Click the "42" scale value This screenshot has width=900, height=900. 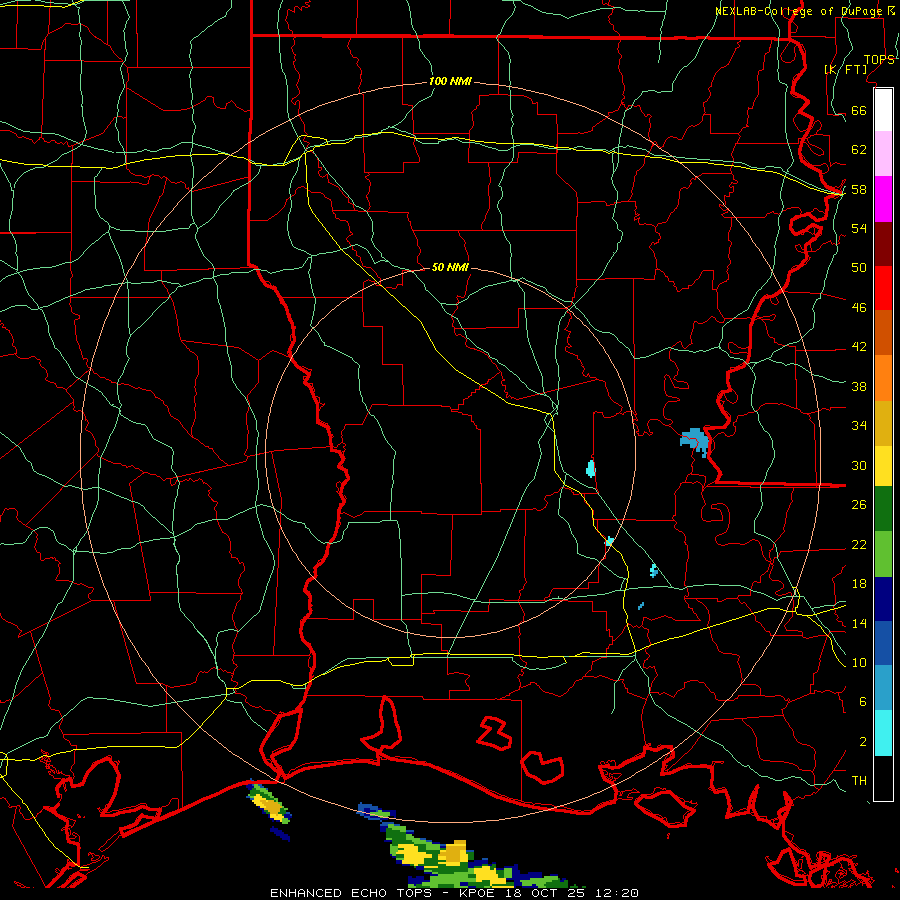(x=859, y=347)
